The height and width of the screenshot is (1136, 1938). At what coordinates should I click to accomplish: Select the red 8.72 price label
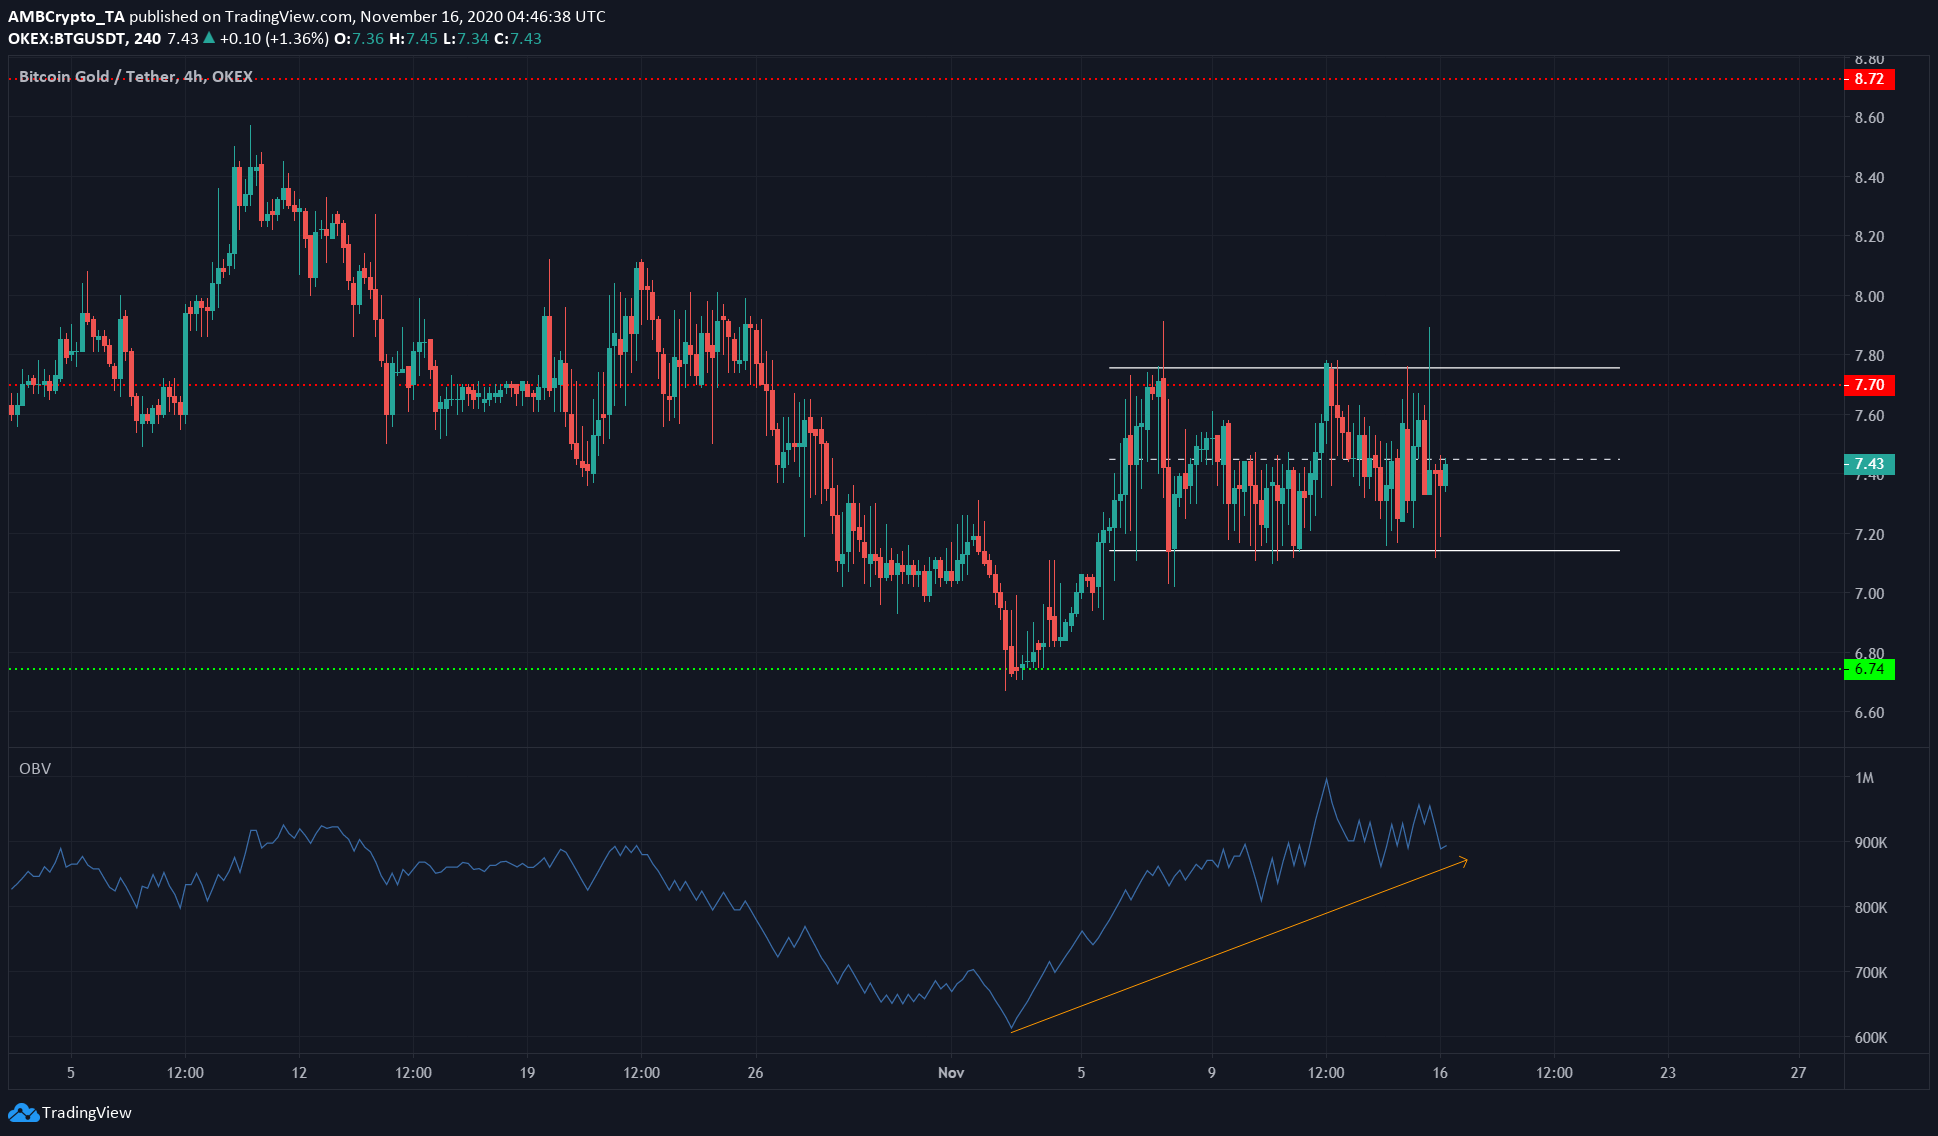1869,79
